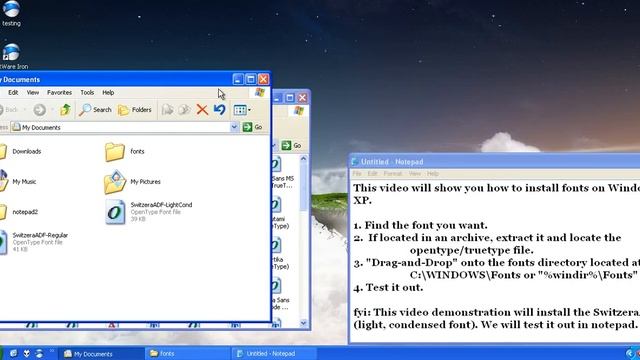Click the red Delete X icon
This screenshot has width=640, height=360.
pos(202,109)
